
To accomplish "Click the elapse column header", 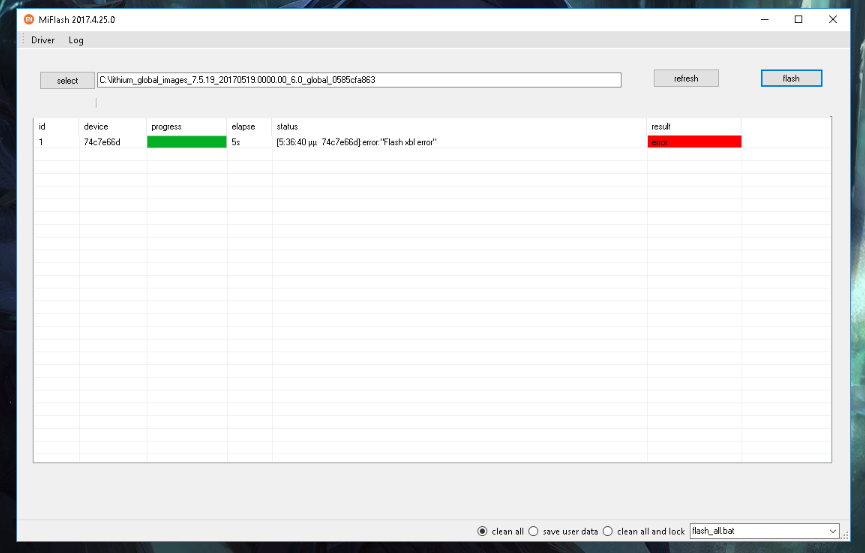I will (x=249, y=126).
